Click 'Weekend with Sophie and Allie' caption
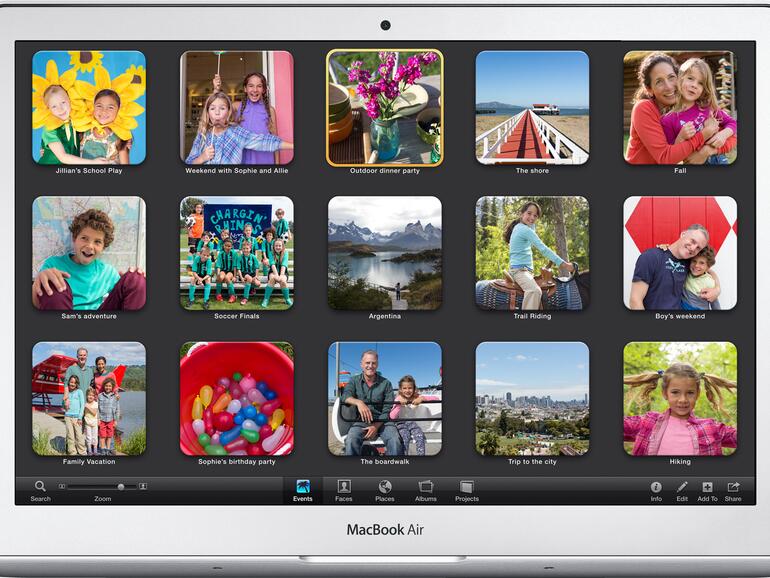Screen dimensions: 770x578 [x=237, y=171]
